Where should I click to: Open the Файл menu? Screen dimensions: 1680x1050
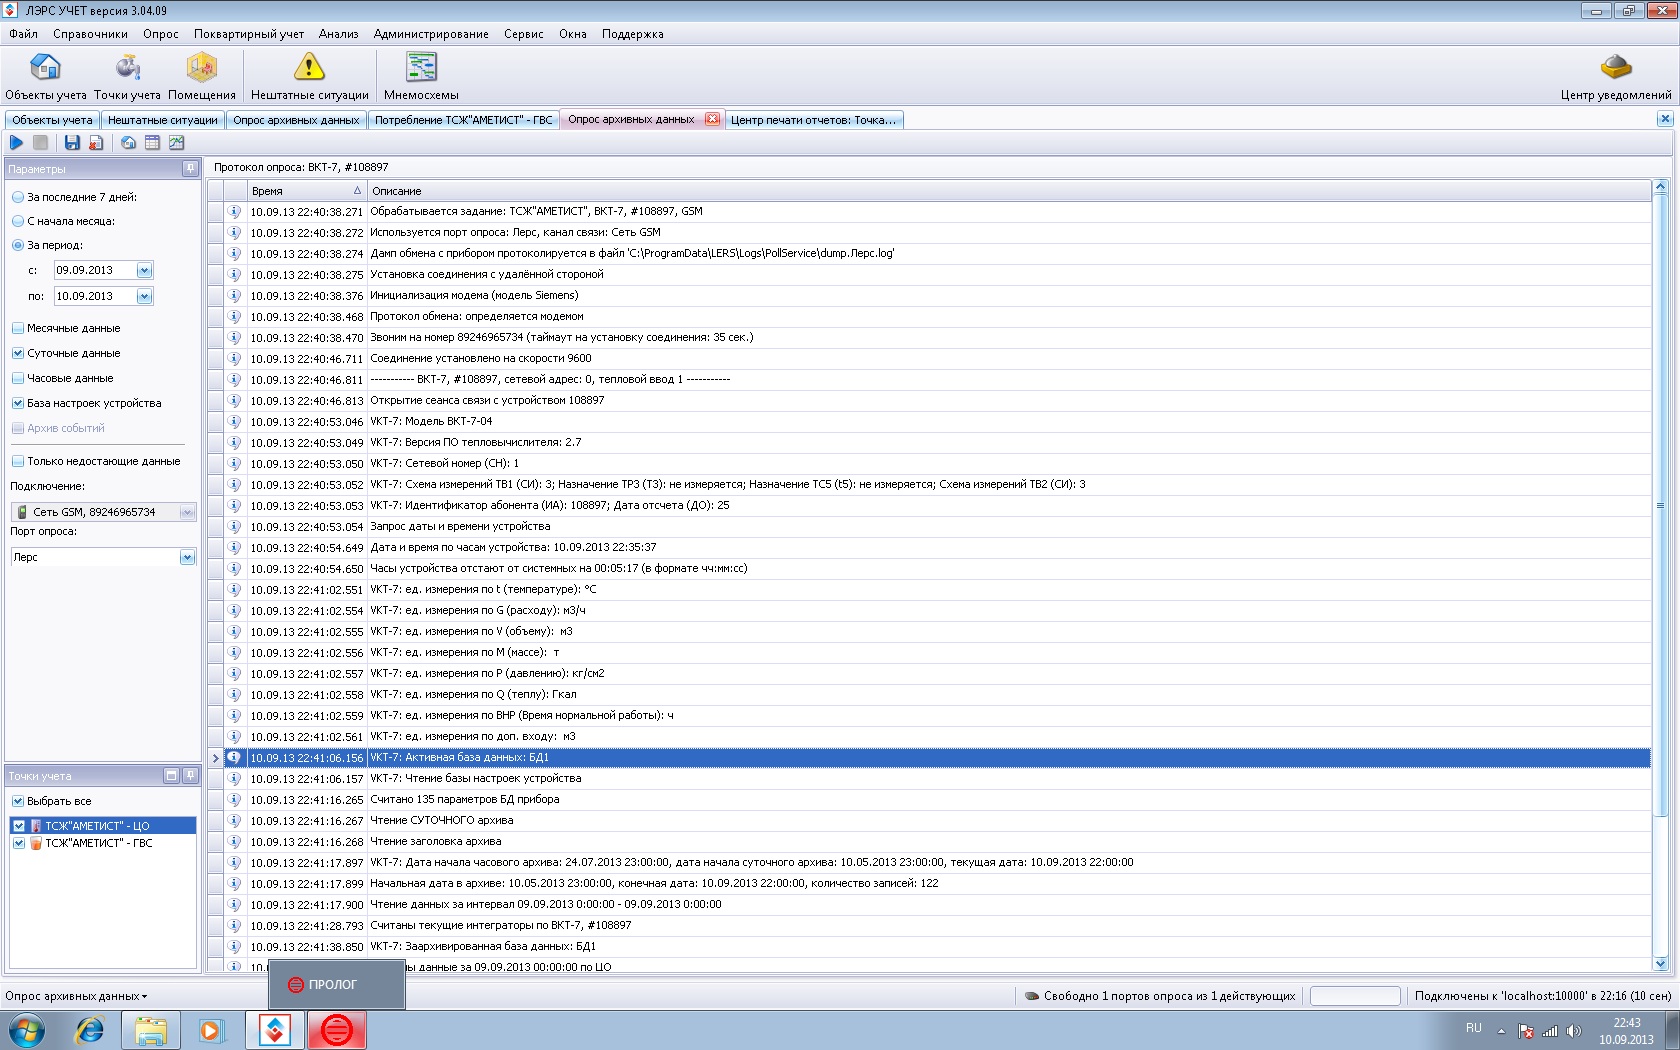click(23, 34)
